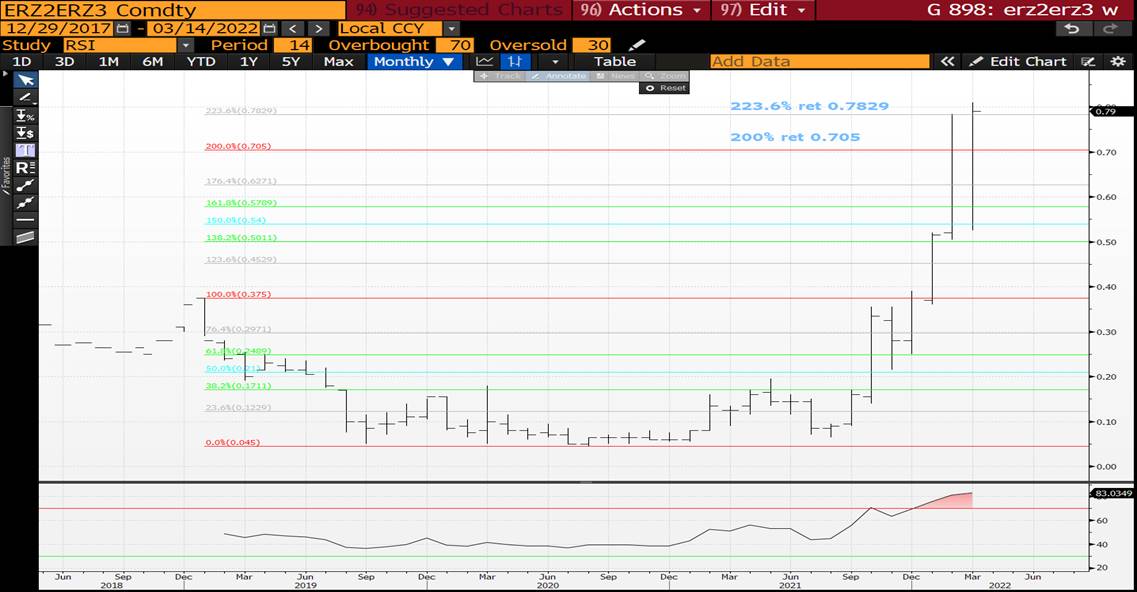
Task: Set range to Max
Action: [x=338, y=62]
